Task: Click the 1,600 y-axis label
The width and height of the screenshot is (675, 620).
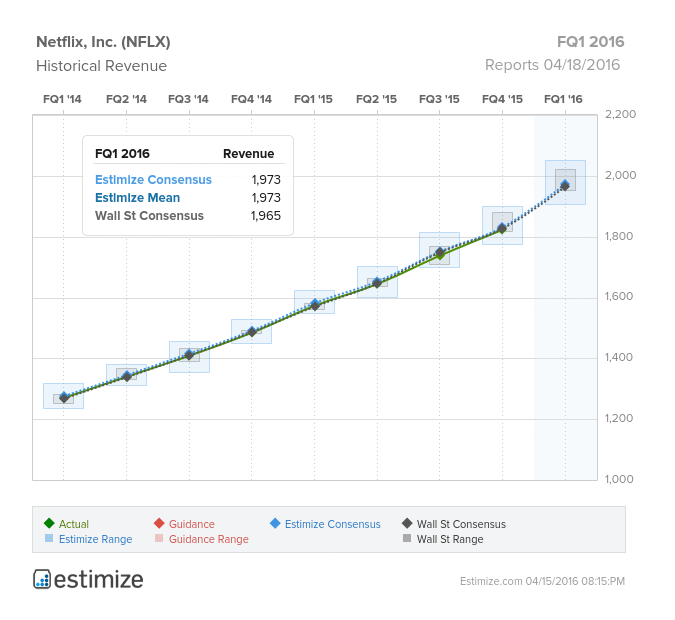Action: [619, 296]
